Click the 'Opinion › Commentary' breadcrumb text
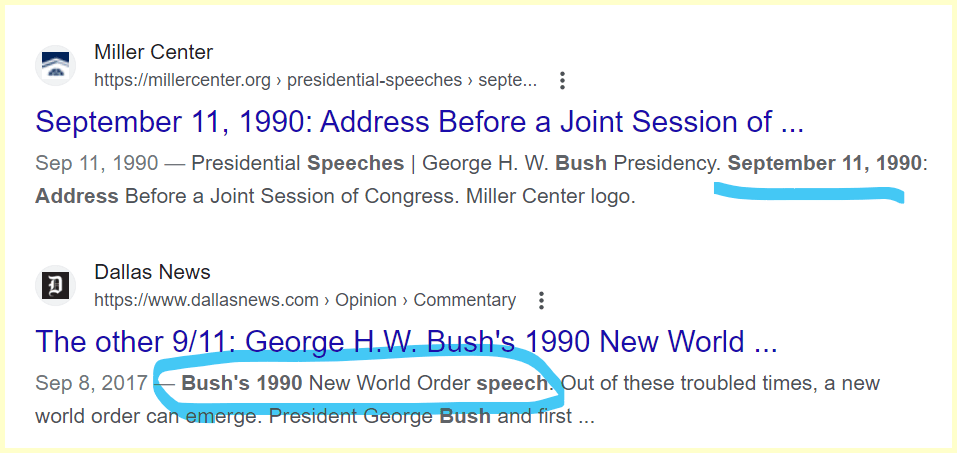This screenshot has height=453, width=957. pos(424,300)
